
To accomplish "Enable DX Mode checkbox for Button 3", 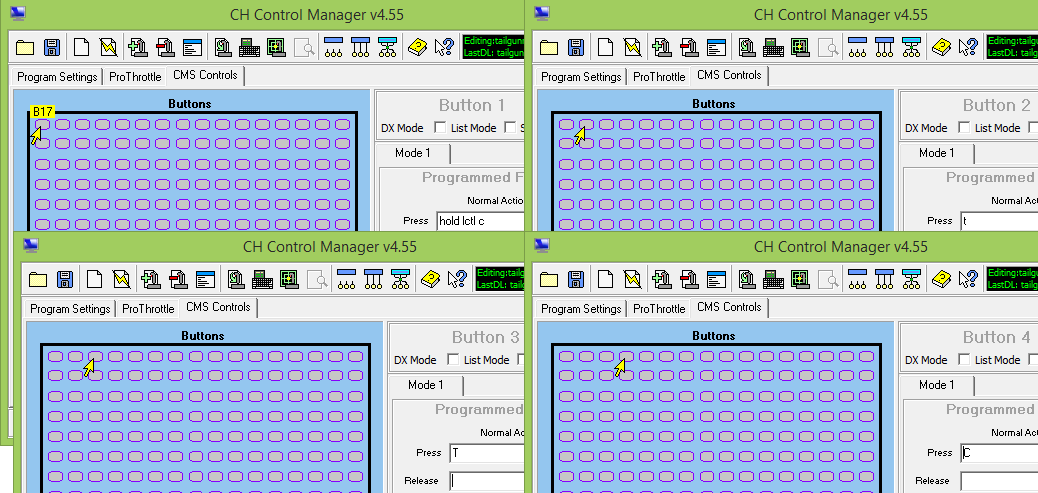I will point(453,360).
